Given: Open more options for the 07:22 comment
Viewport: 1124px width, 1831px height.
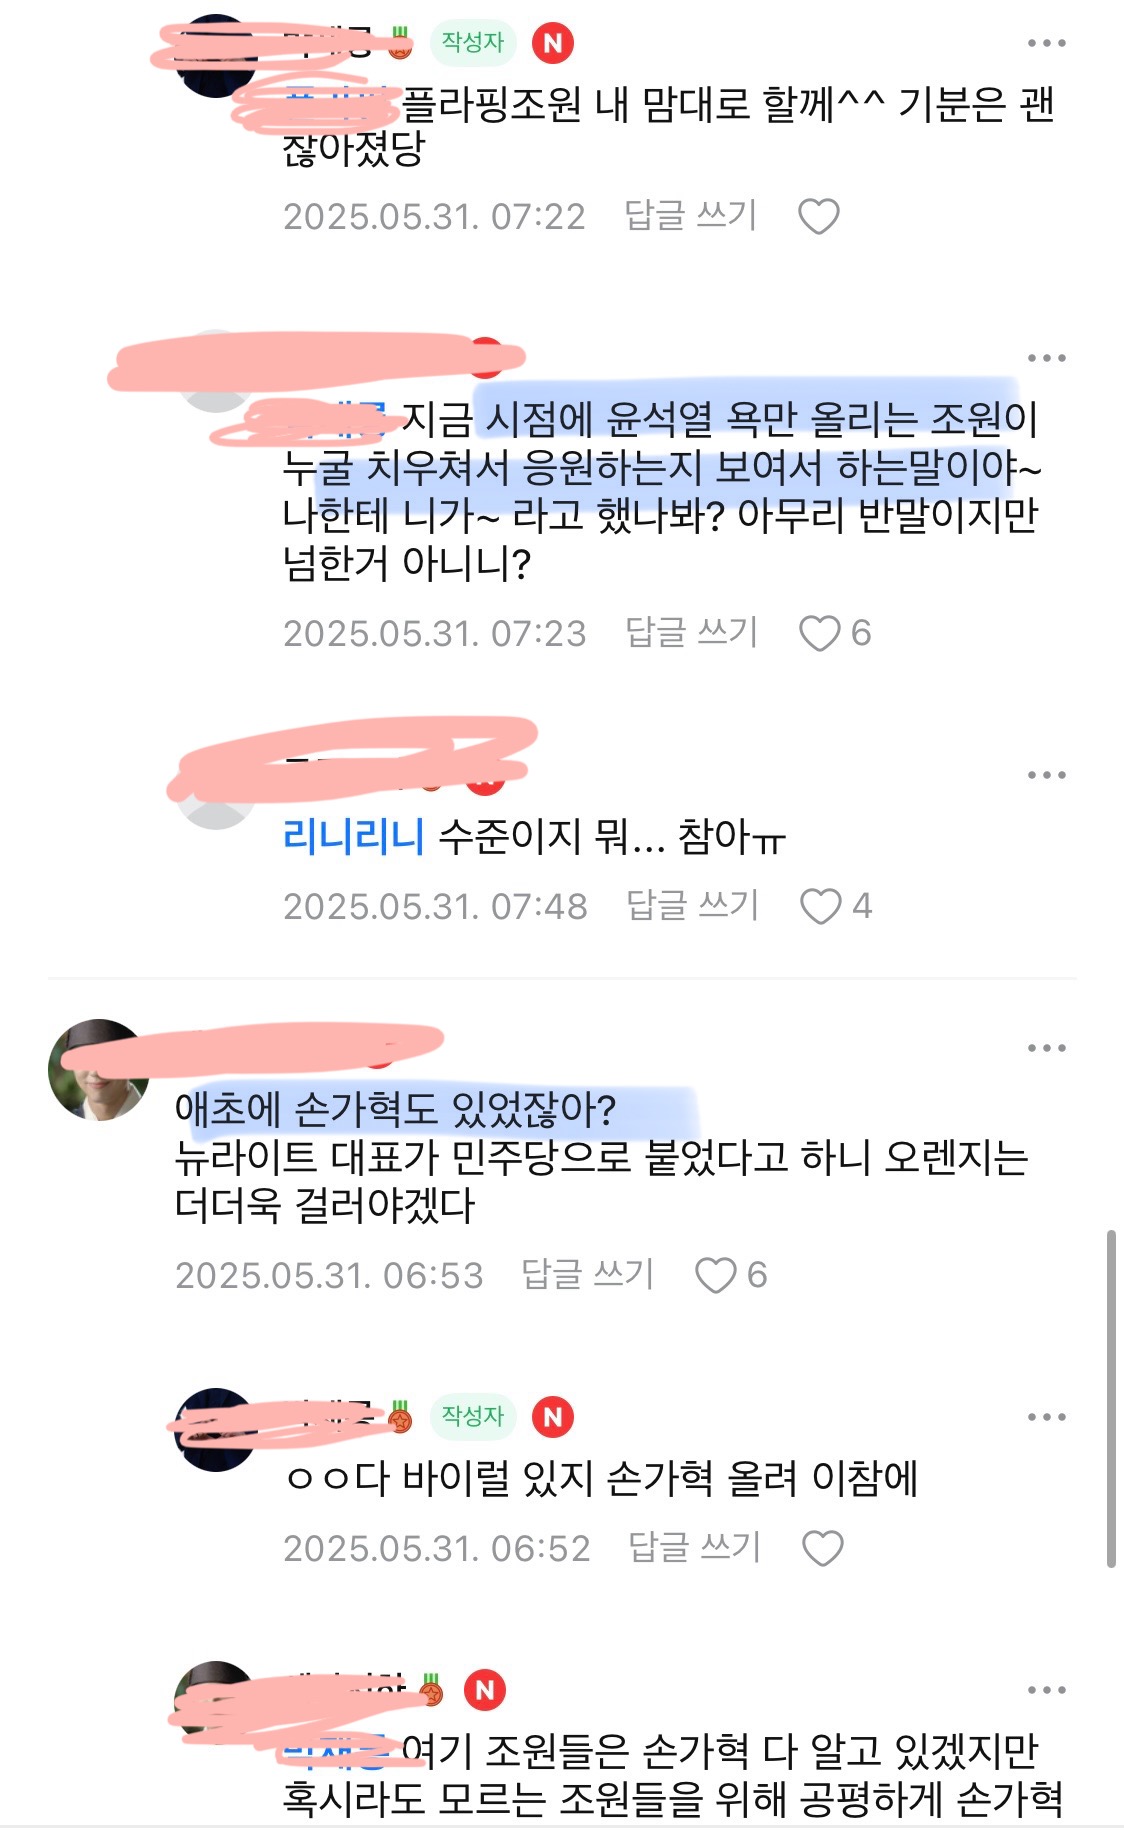Looking at the screenshot, I should tap(1046, 43).
